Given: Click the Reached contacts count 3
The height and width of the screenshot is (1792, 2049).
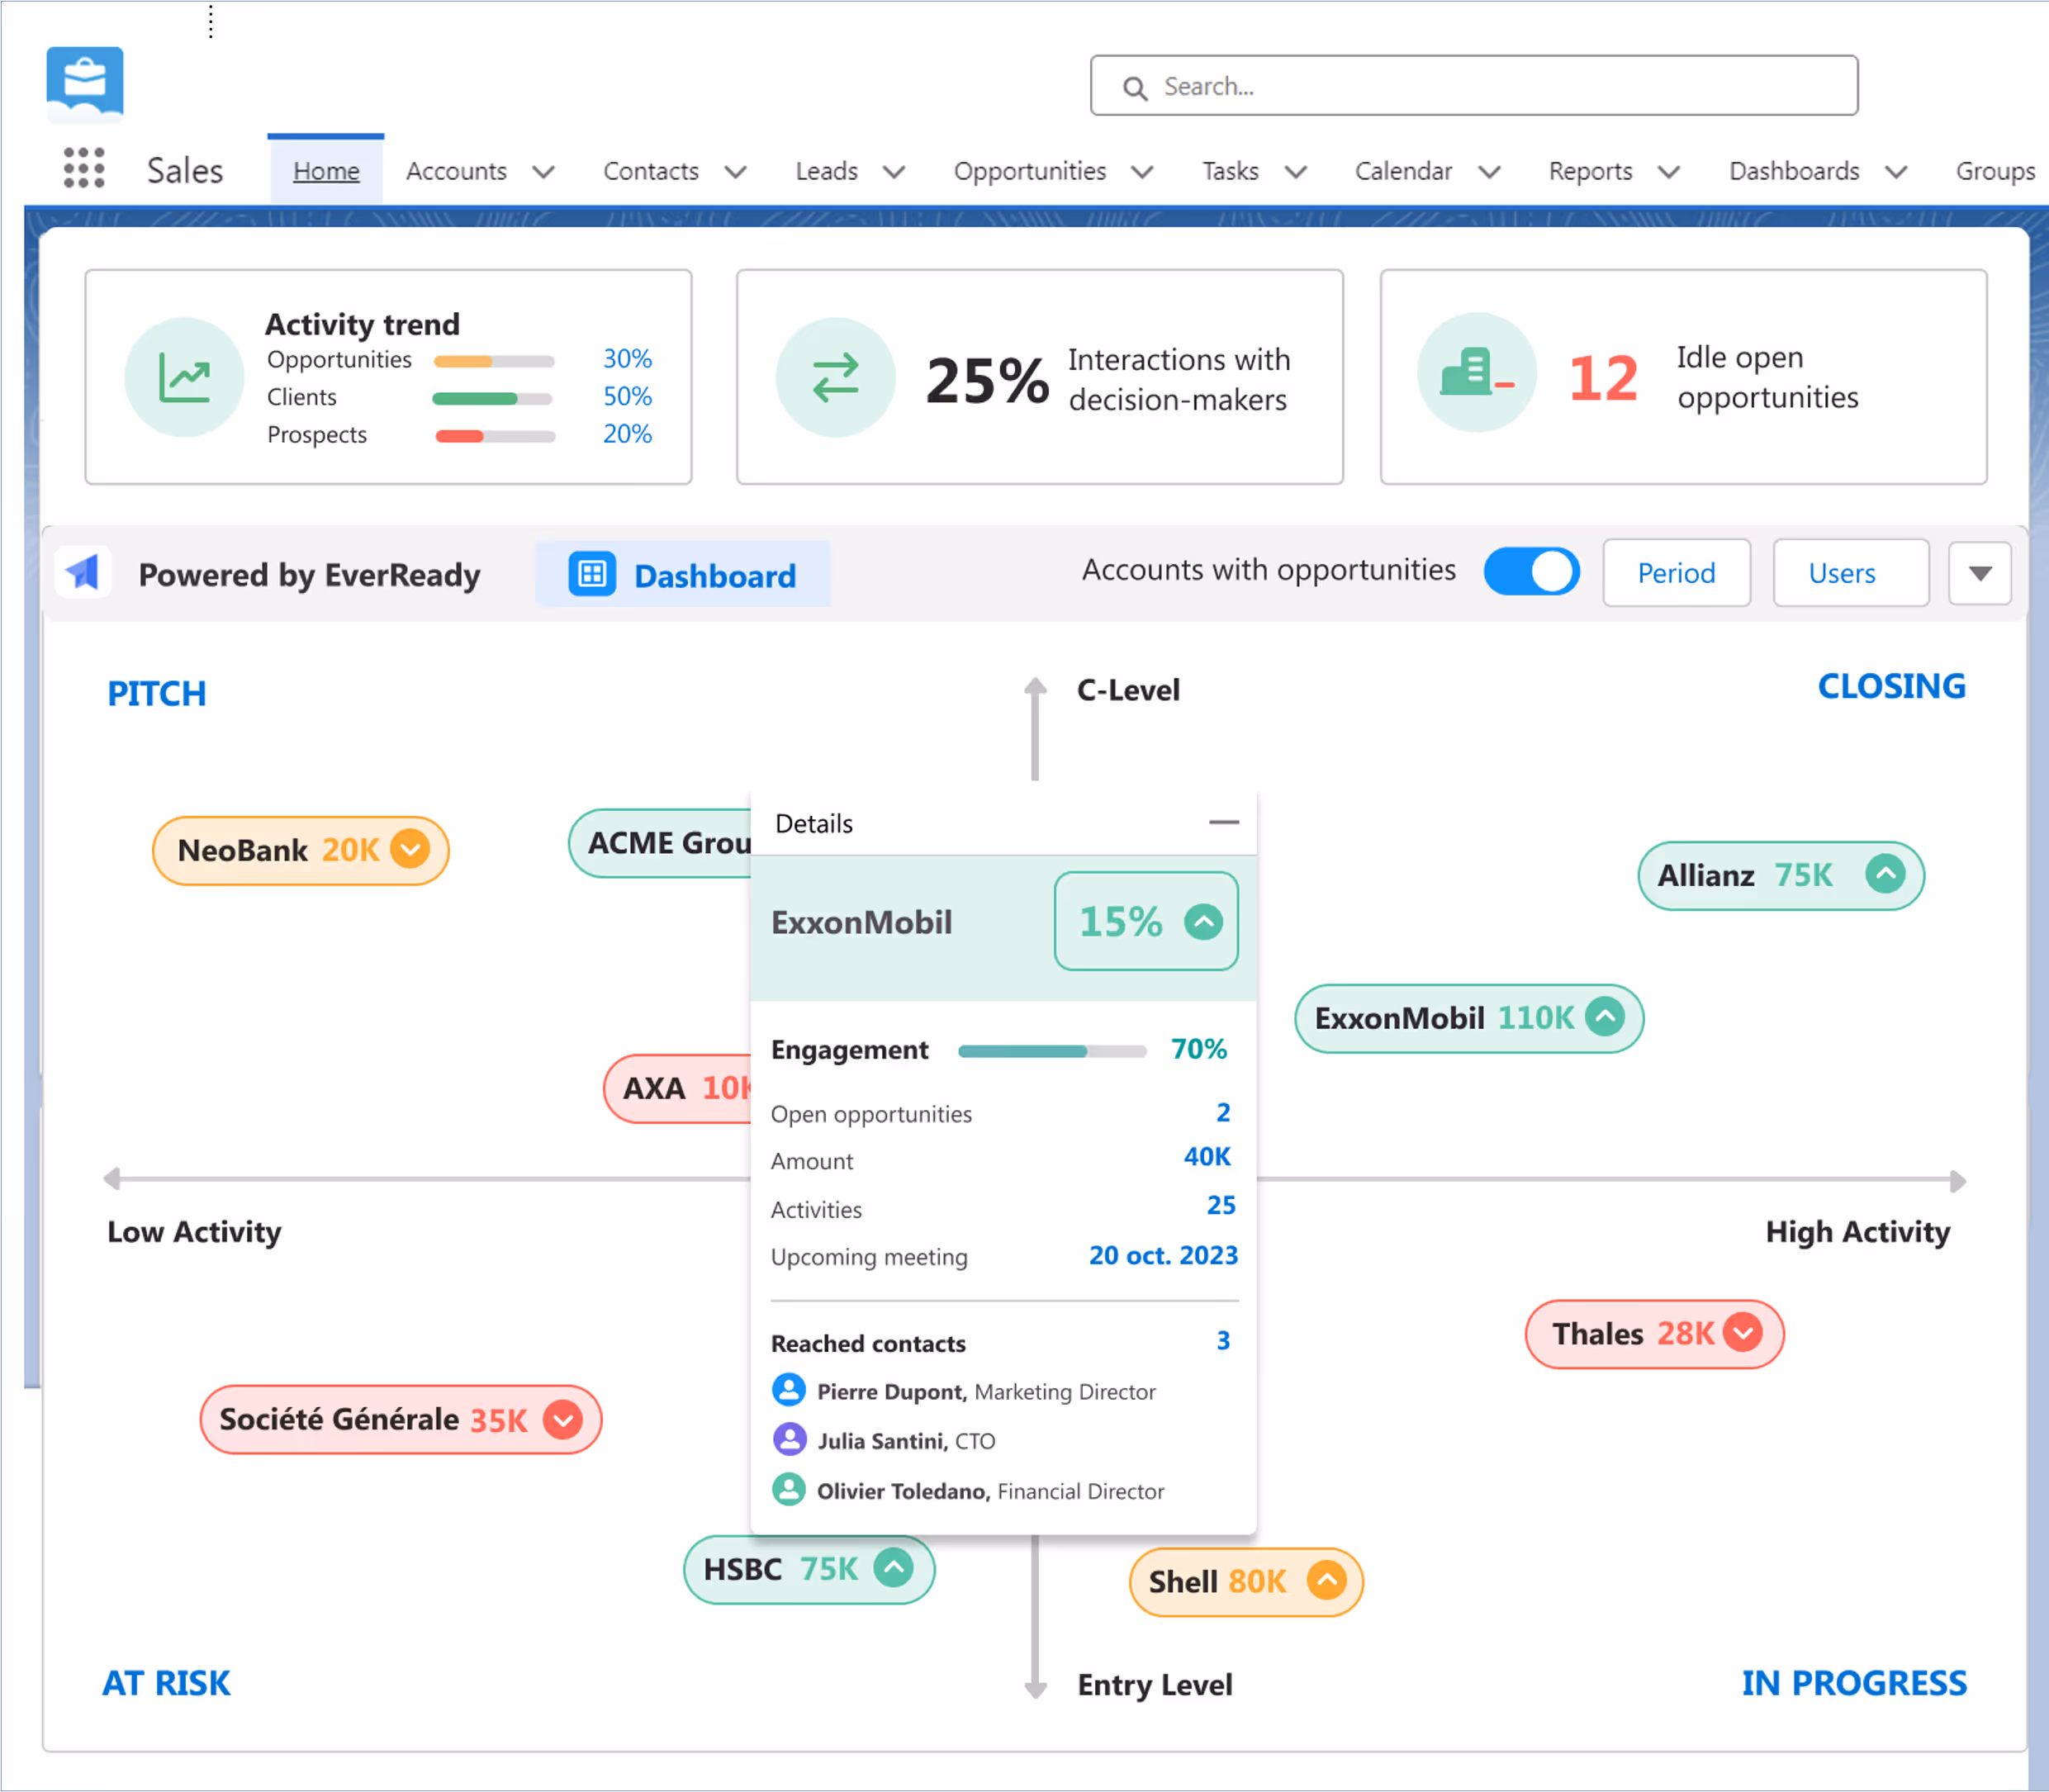Looking at the screenshot, I should point(1223,1341).
